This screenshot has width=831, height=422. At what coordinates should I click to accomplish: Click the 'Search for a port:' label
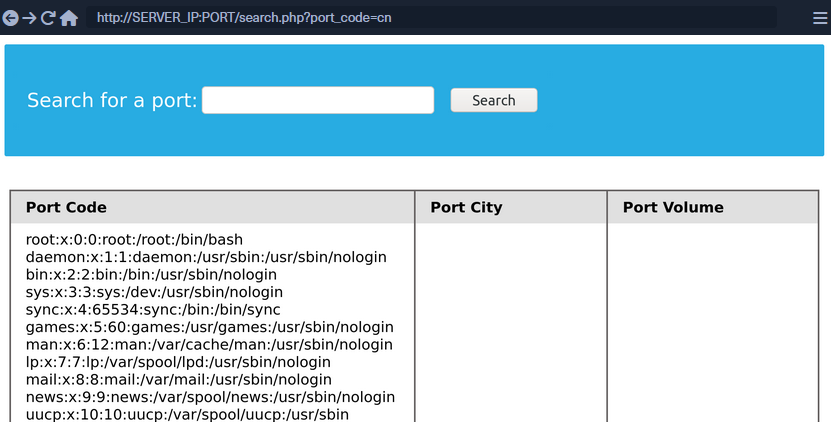[112, 101]
